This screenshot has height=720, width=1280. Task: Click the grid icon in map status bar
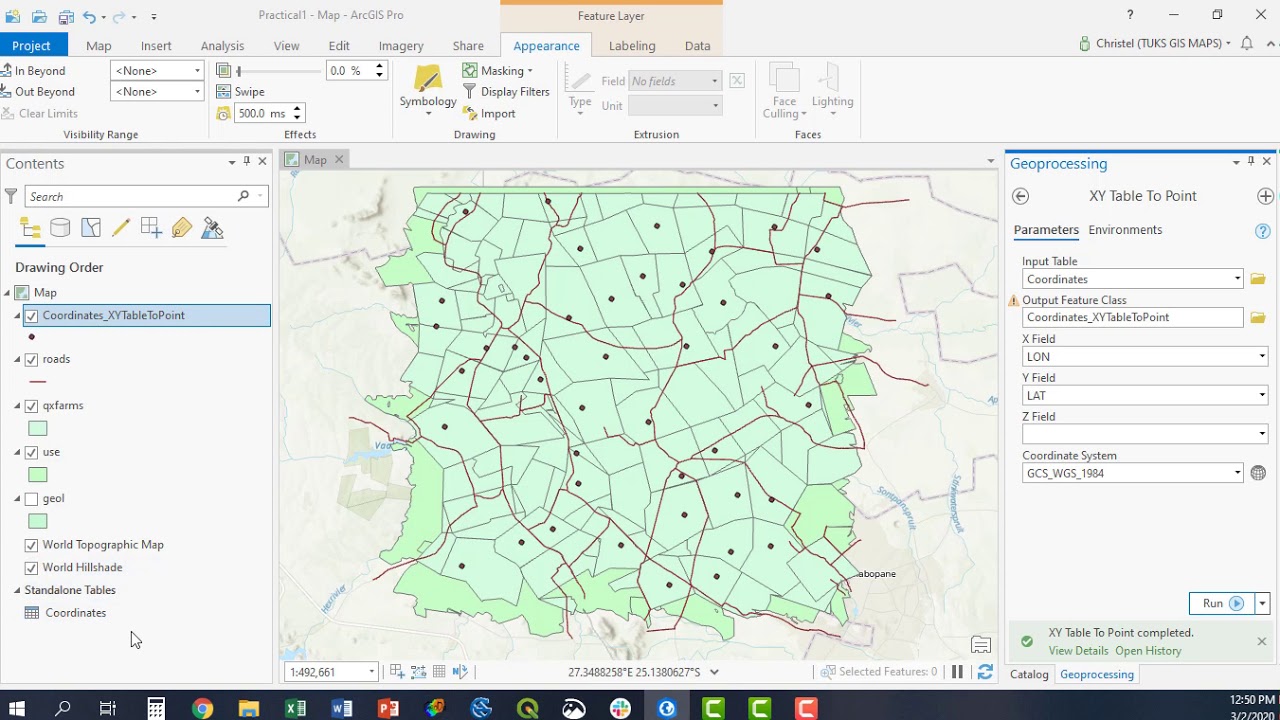[439, 672]
